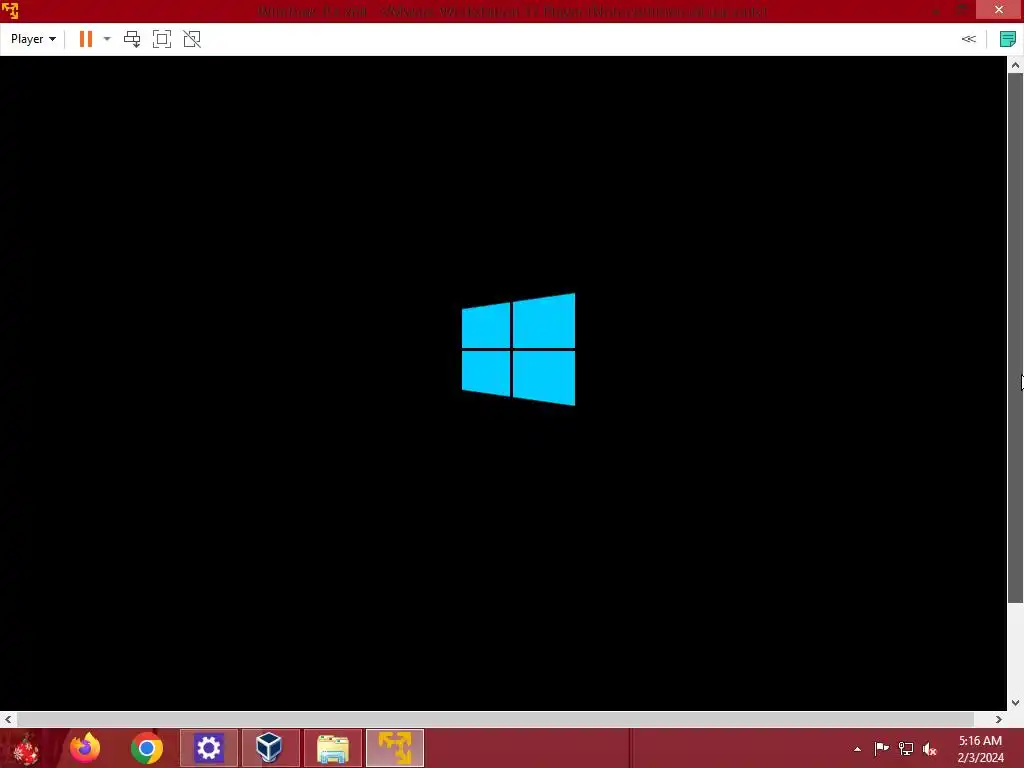Switch to VirtualBox on the taskbar

271,748
